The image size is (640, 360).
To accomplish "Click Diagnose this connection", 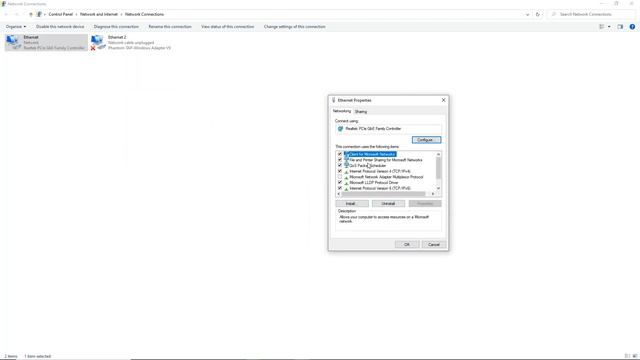I will point(116,27).
